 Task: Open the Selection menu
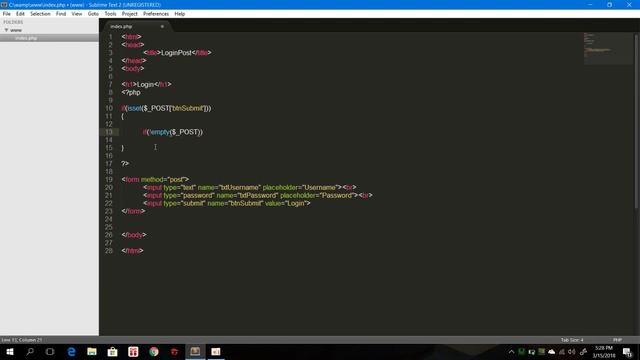[x=40, y=14]
